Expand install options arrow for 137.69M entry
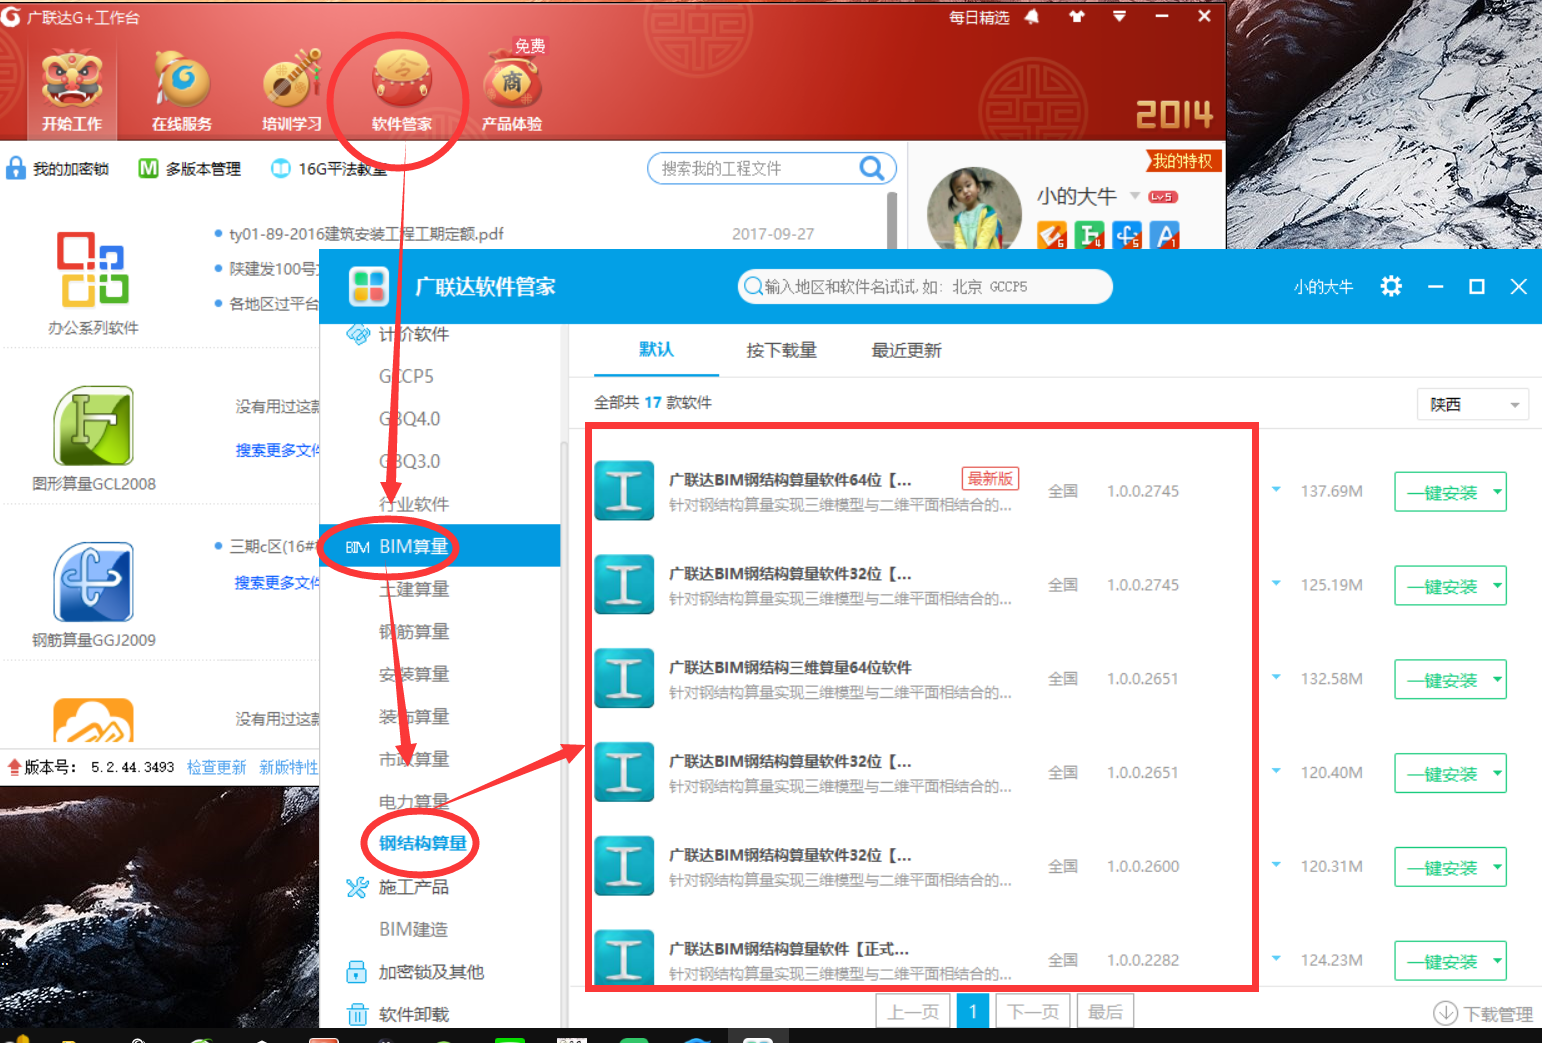Image resolution: width=1542 pixels, height=1043 pixels. coord(1497,492)
